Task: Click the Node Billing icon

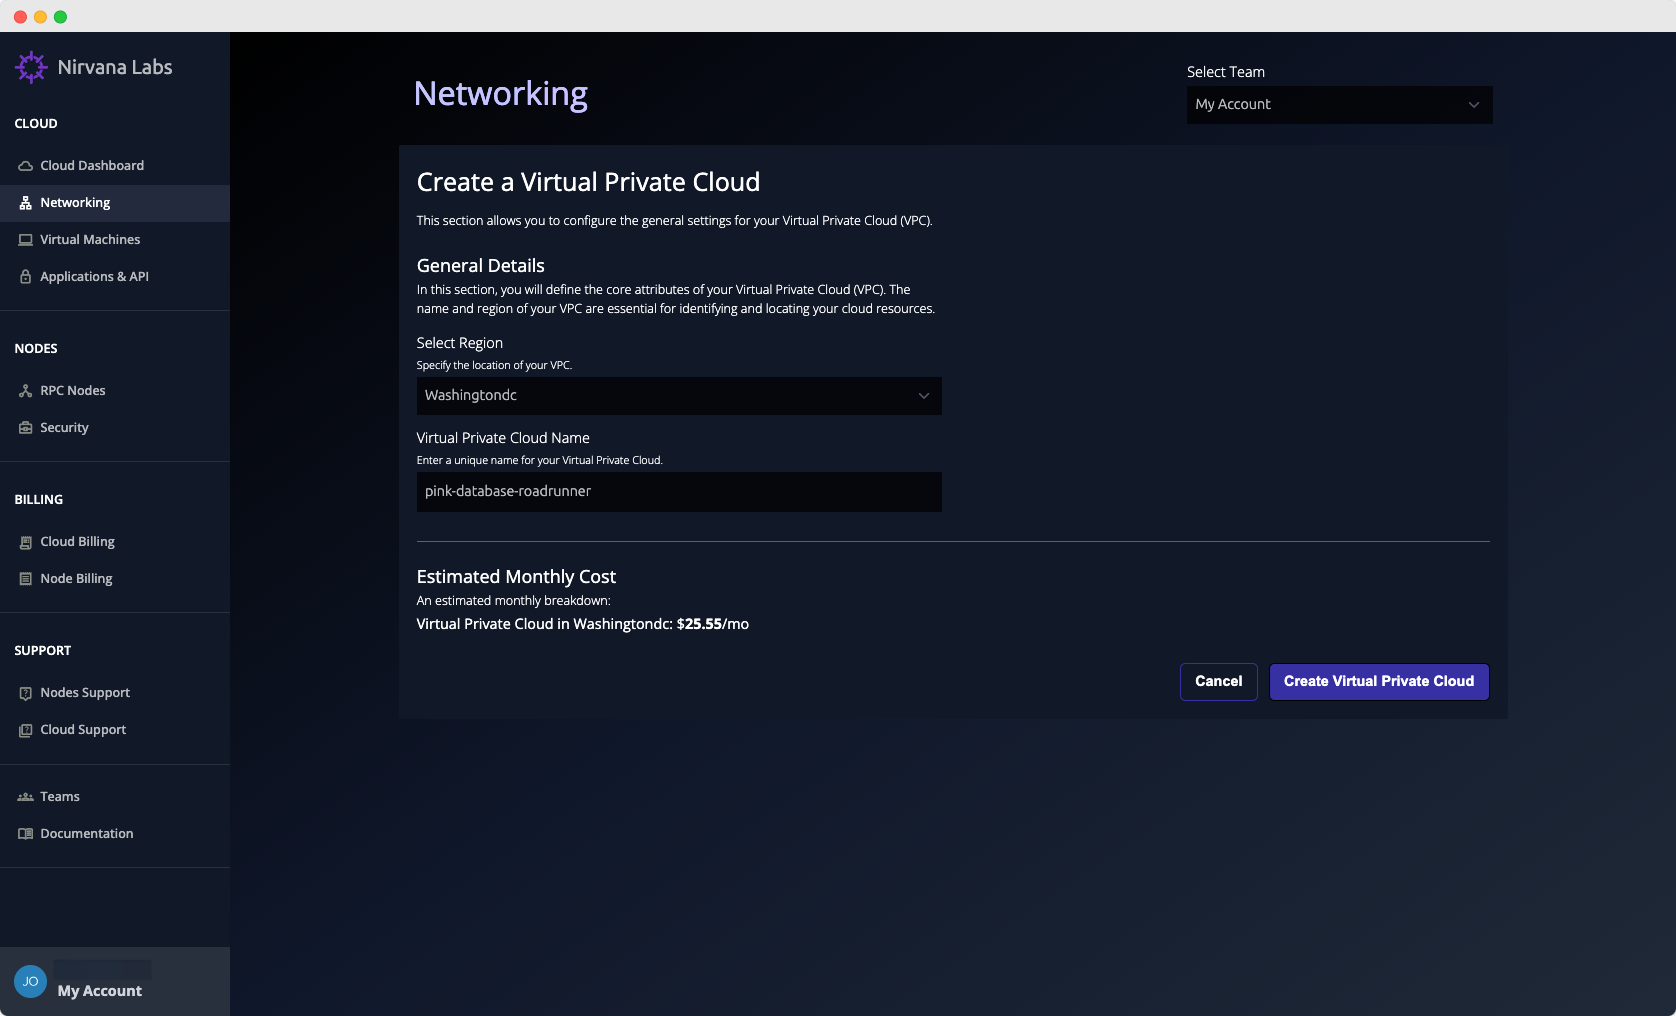Action: tap(26, 579)
